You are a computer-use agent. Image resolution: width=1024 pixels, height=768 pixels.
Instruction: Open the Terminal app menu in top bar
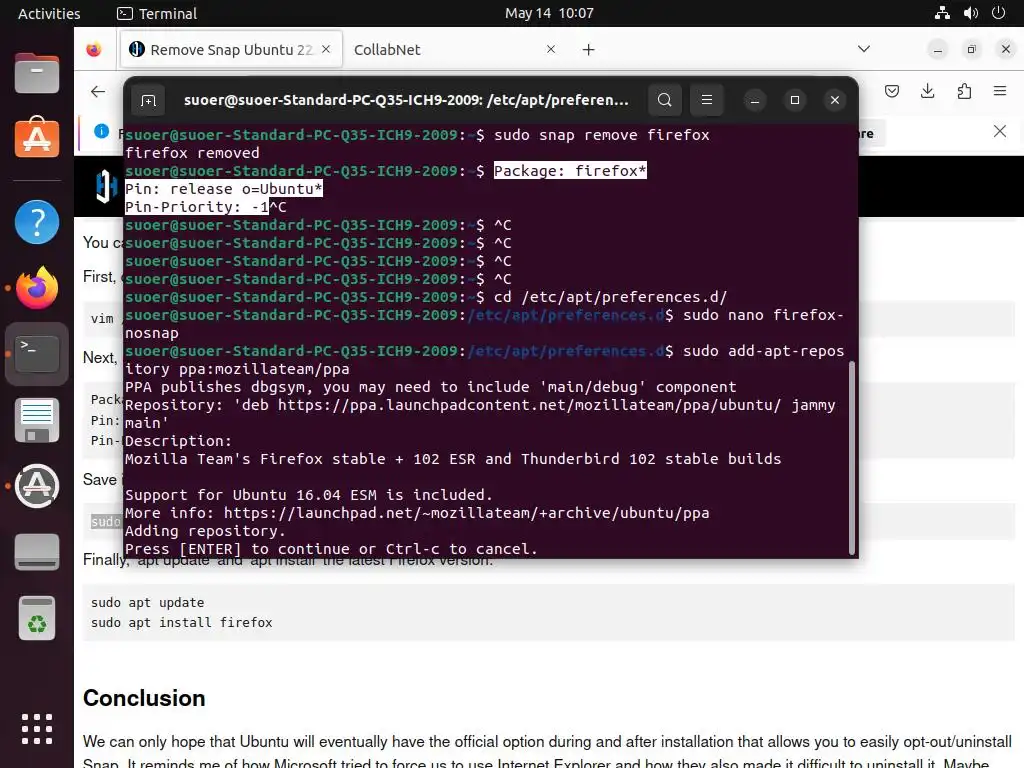[x=157, y=13]
